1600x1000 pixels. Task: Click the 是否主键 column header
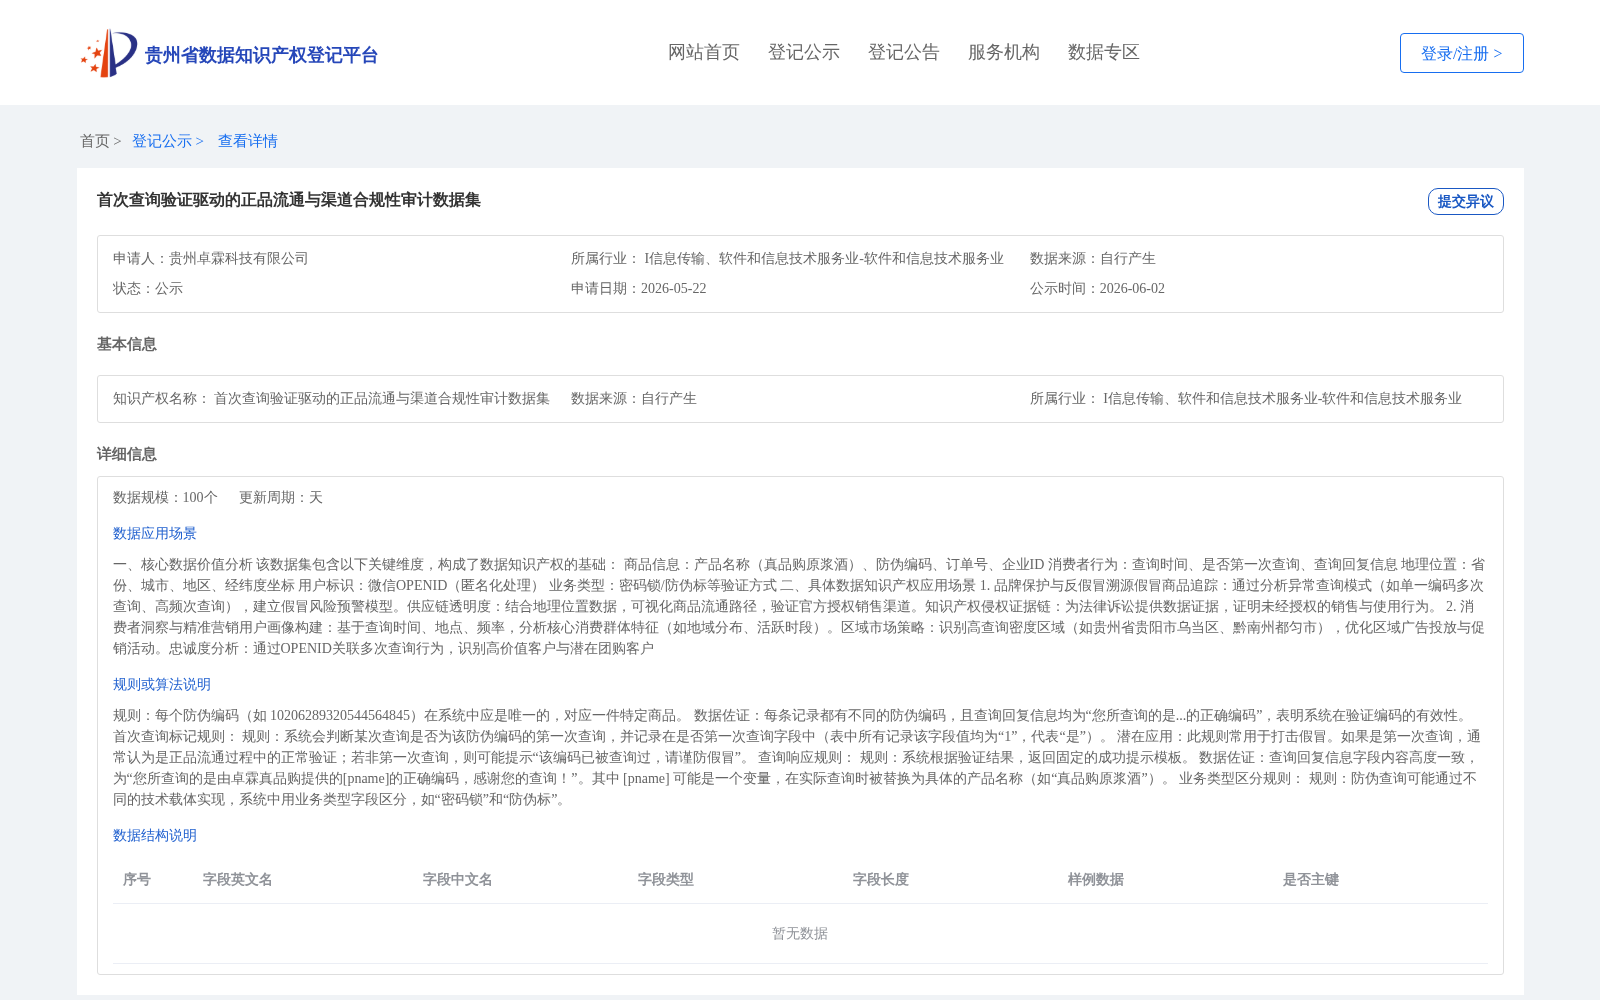[x=1311, y=879]
